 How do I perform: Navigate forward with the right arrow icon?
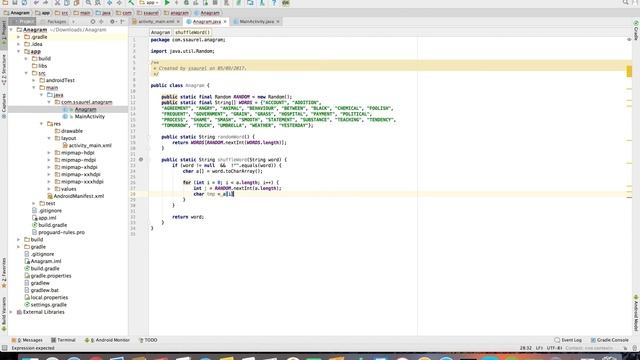click(x=119, y=2)
